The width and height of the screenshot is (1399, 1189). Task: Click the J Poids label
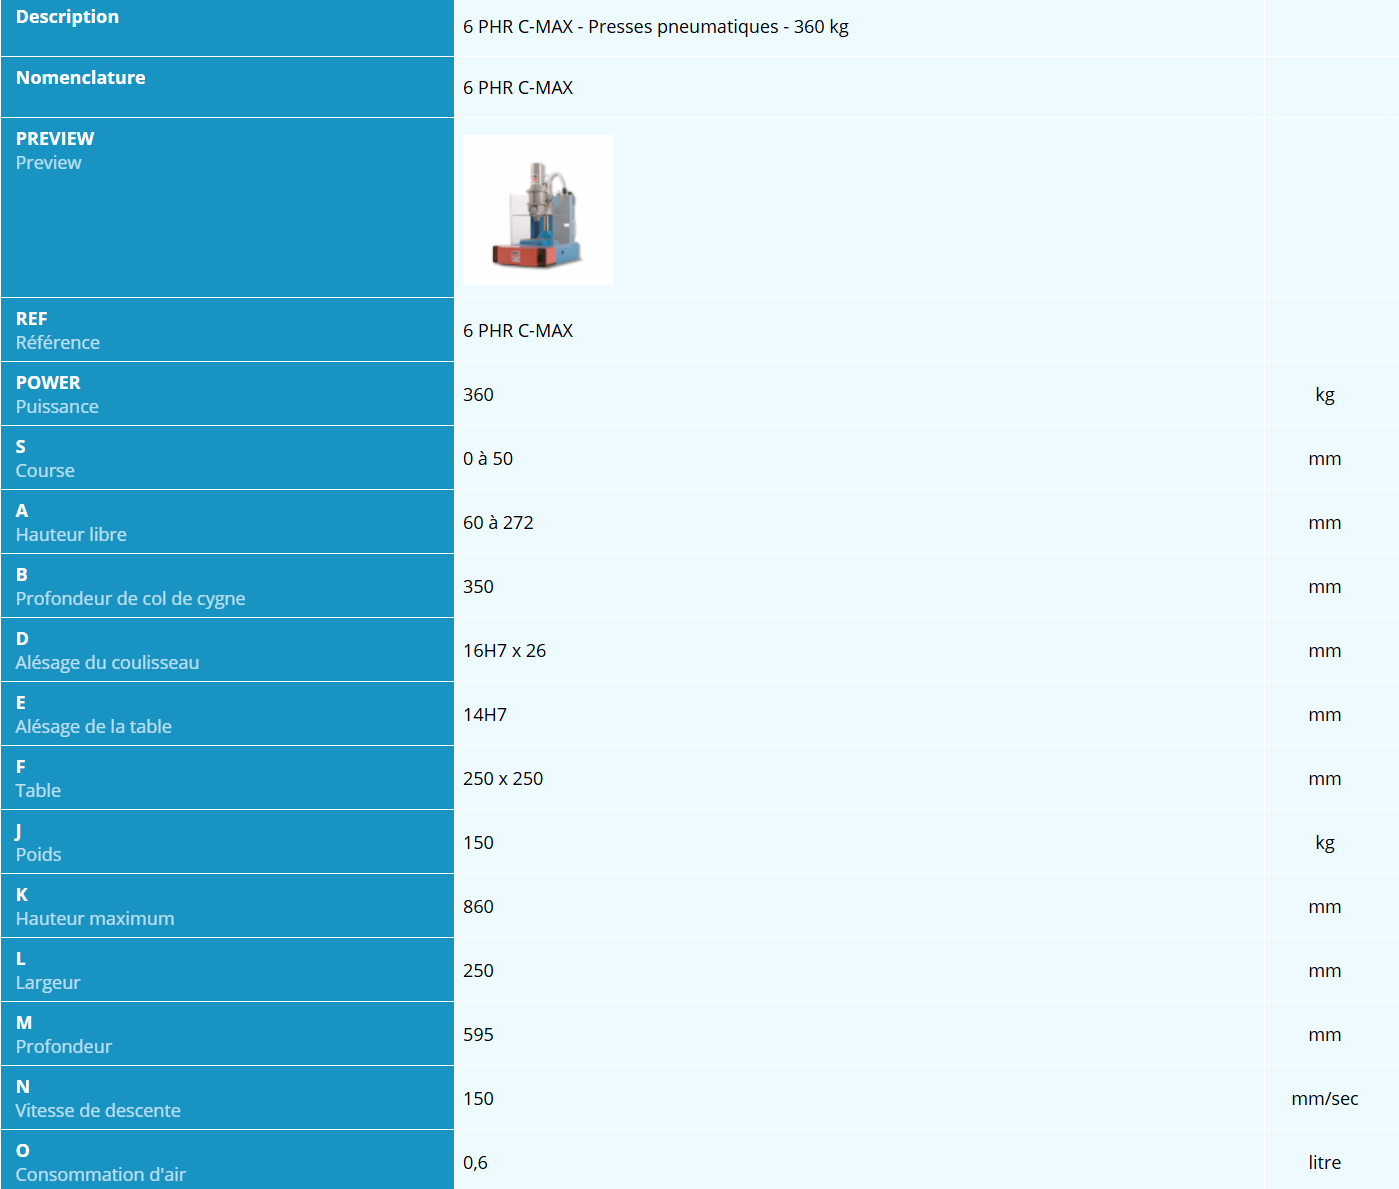coord(38,842)
